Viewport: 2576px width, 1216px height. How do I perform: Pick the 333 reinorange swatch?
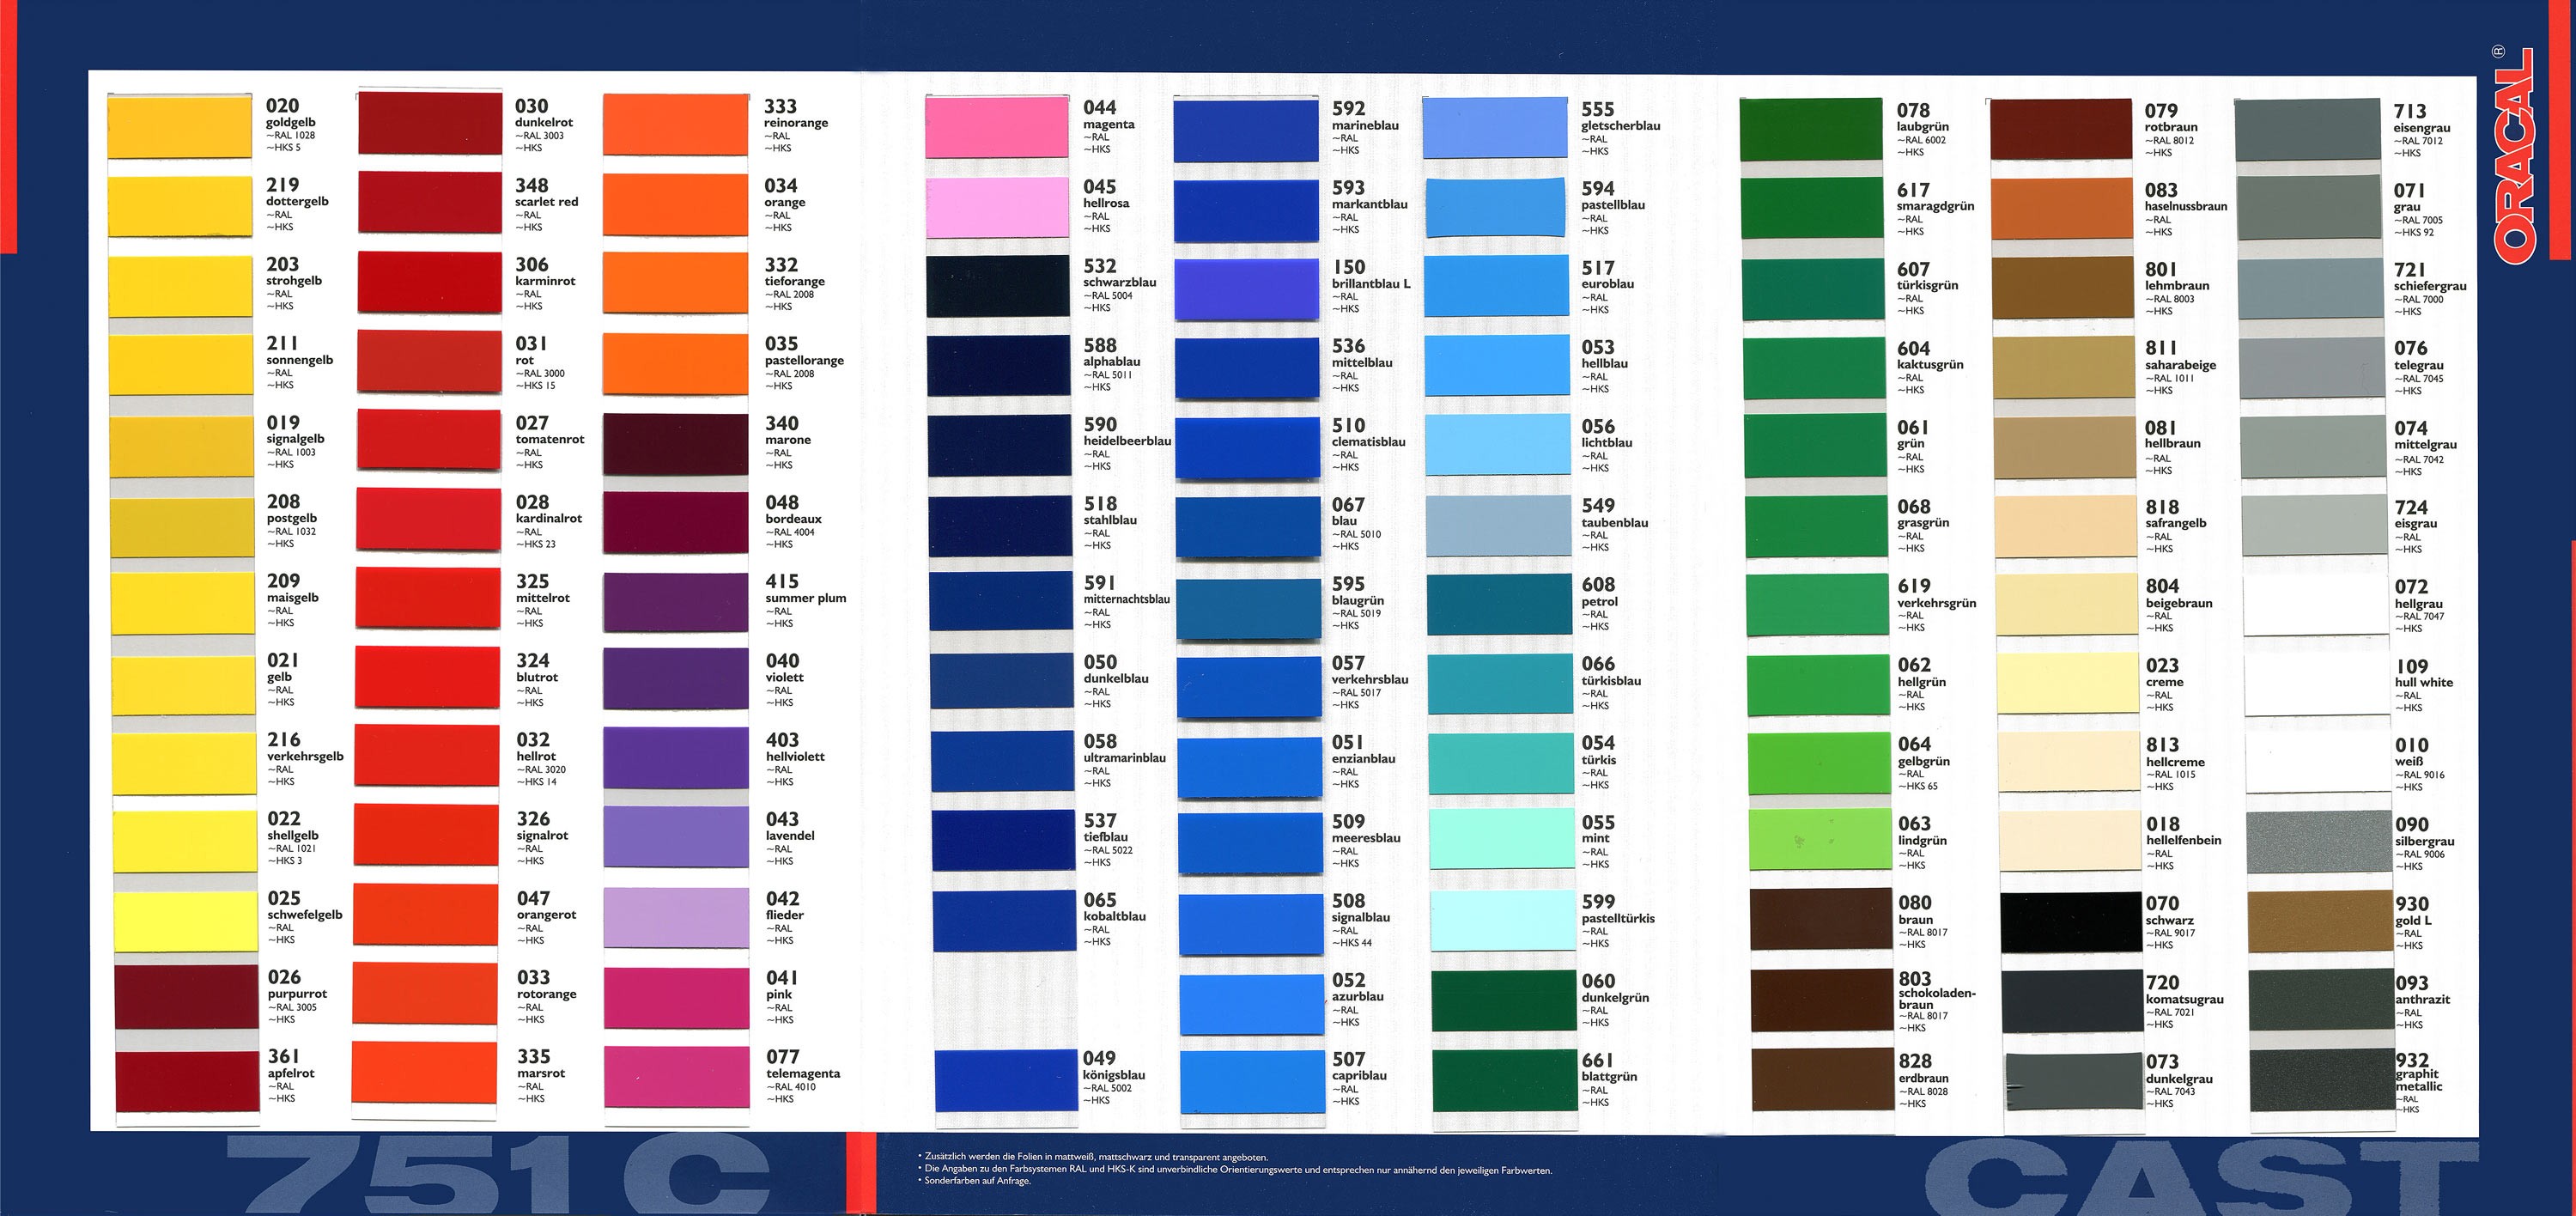coord(675,125)
